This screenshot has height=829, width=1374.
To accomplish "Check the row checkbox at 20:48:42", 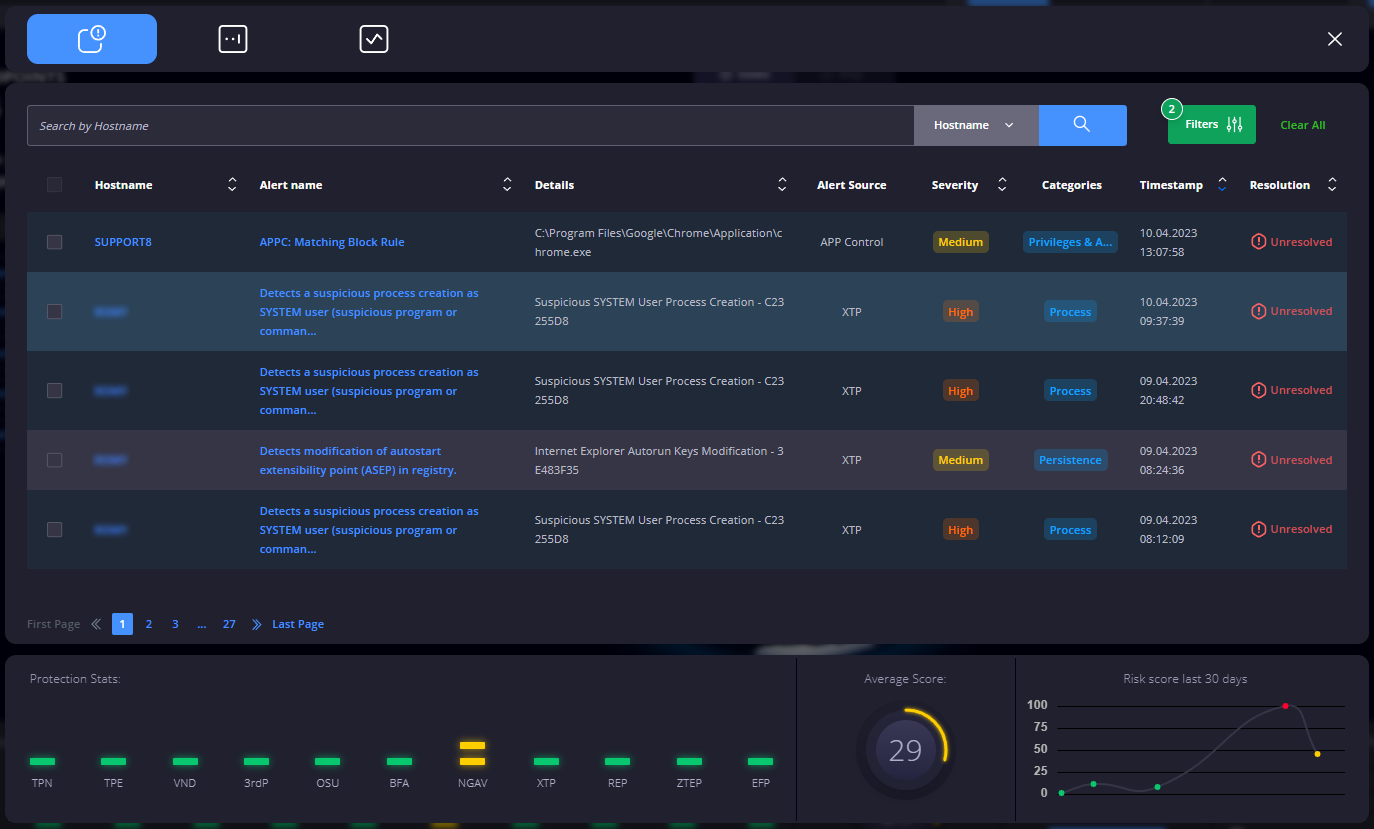I will pos(54,391).
